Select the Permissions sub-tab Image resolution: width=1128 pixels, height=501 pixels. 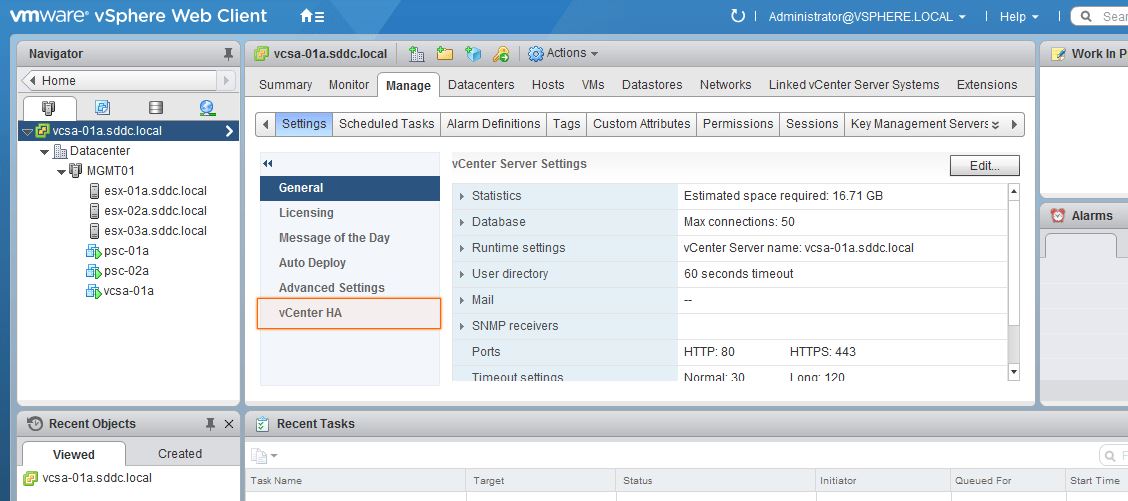(x=738, y=124)
